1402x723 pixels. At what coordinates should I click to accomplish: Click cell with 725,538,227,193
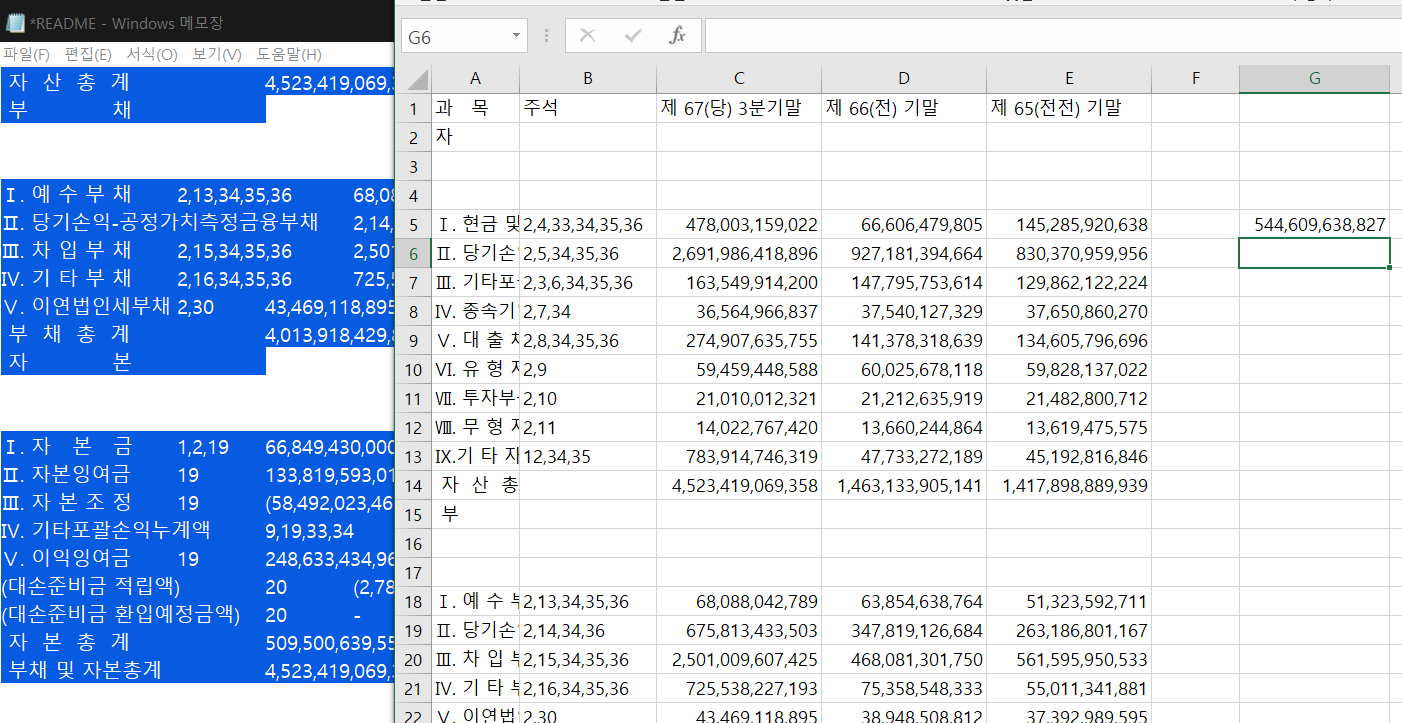coord(739,688)
